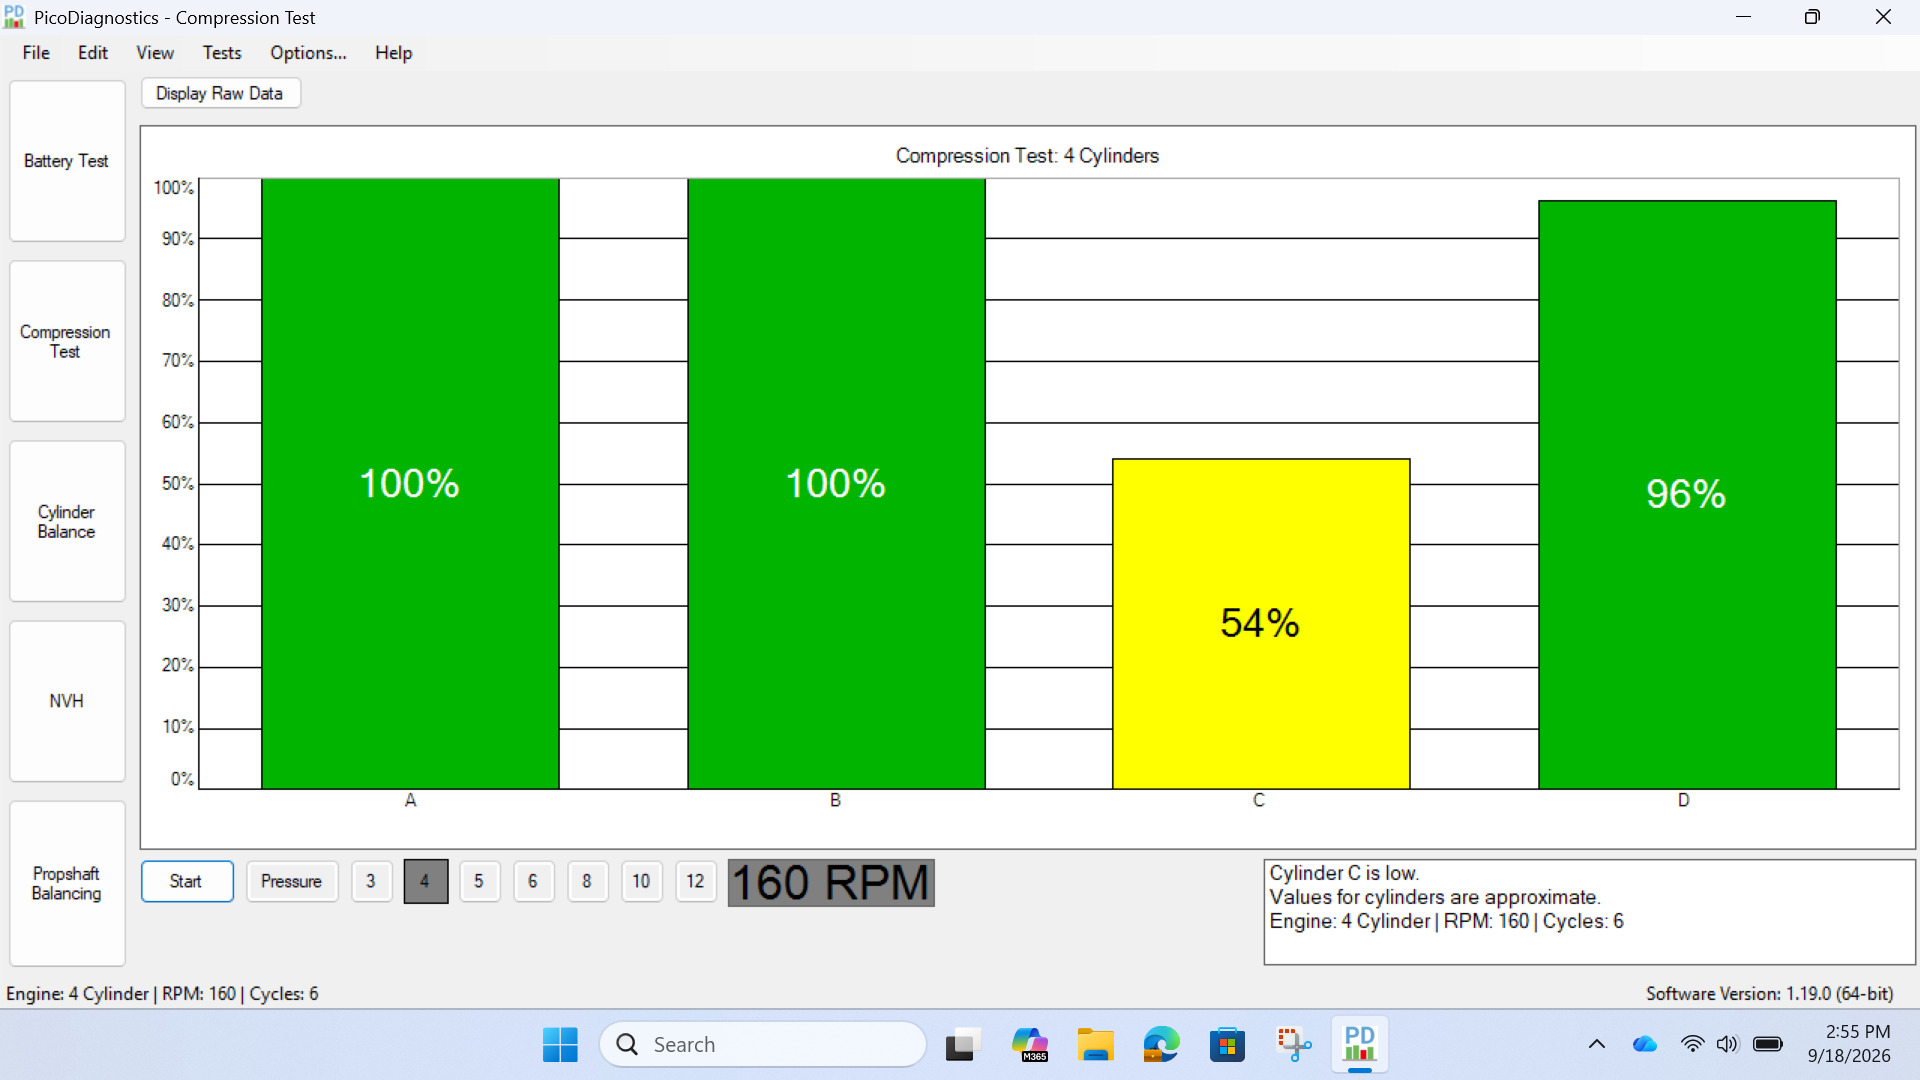Select the Battery Test panel
Screen dimensions: 1920x1080
67,161
